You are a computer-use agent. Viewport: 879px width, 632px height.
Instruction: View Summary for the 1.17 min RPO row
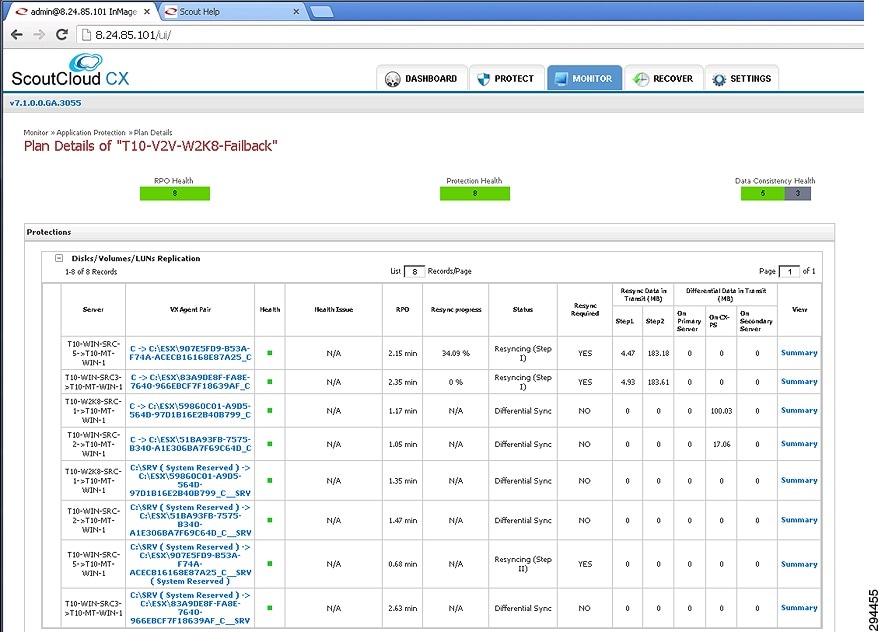[799, 410]
